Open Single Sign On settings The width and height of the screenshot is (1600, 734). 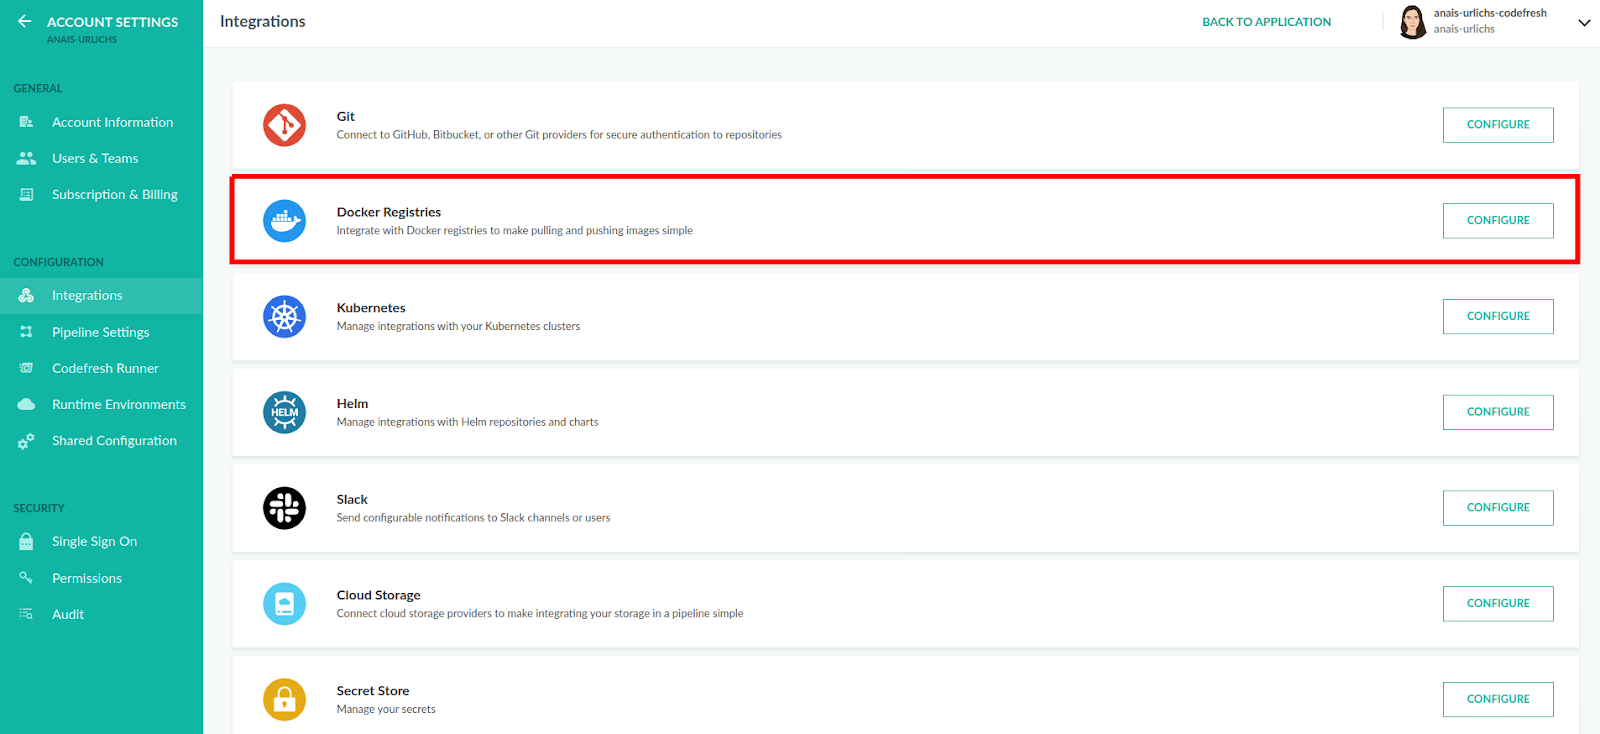pos(94,541)
